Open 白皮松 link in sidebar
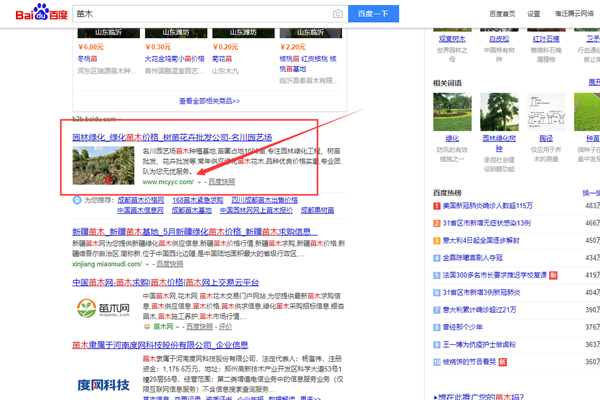The width and height of the screenshot is (600, 400). coord(499,39)
